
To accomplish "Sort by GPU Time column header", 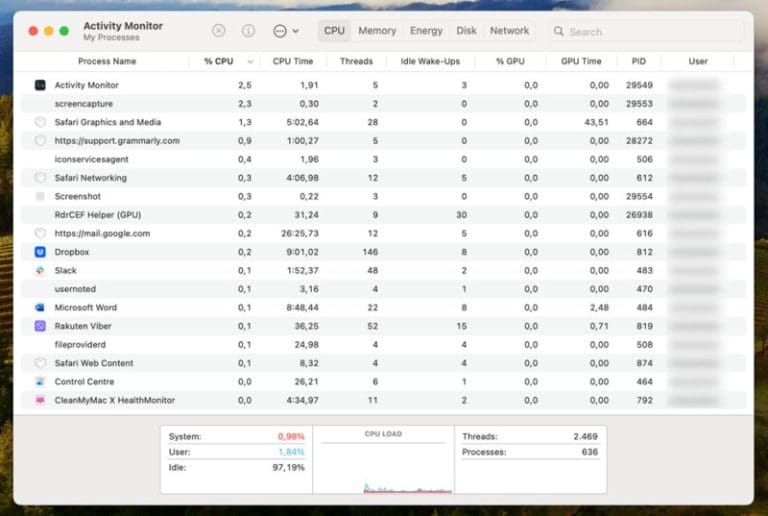I will pyautogui.click(x=581, y=61).
